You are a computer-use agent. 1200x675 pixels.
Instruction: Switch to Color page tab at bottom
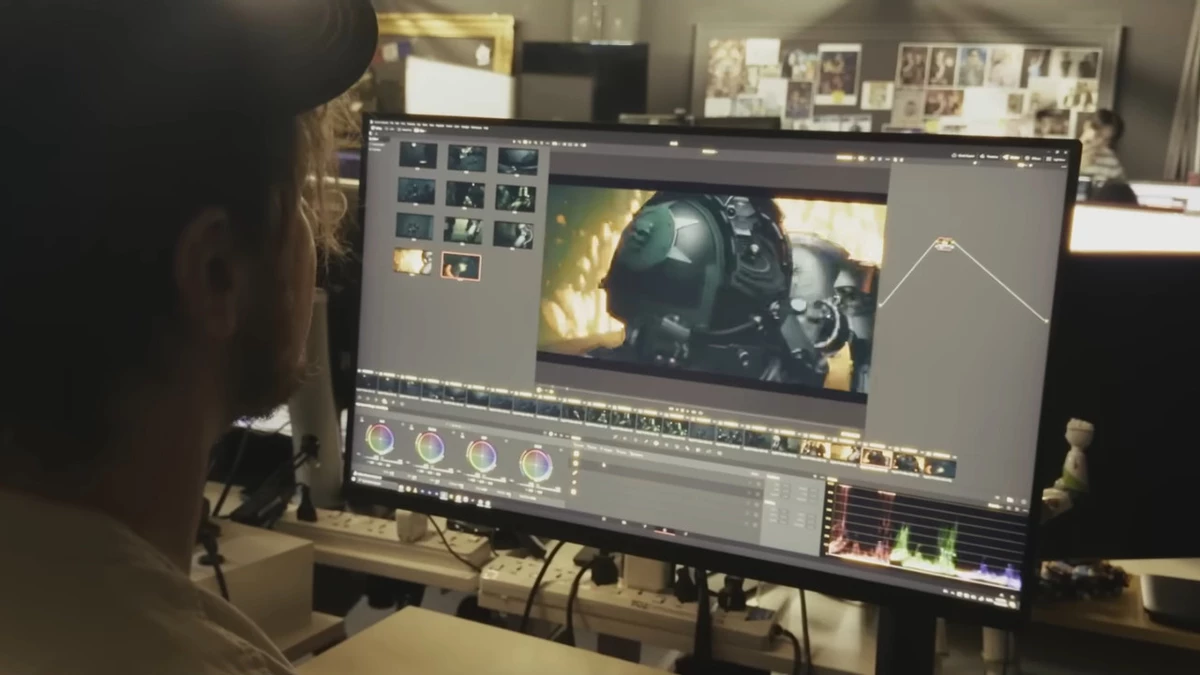click(664, 530)
